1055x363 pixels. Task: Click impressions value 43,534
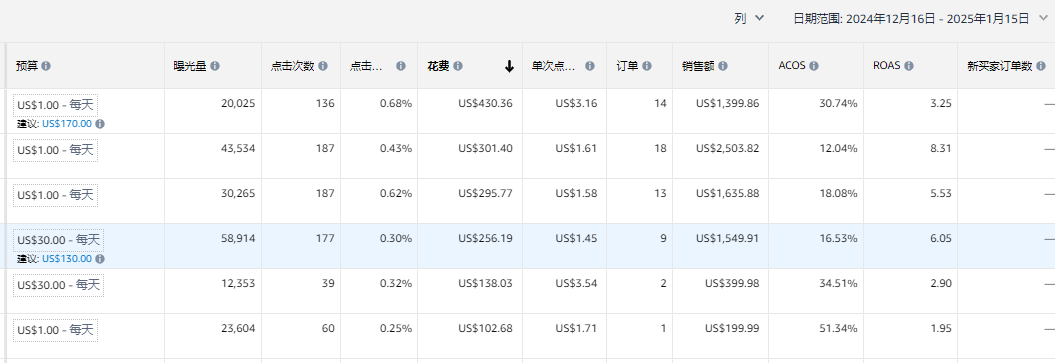[238, 149]
